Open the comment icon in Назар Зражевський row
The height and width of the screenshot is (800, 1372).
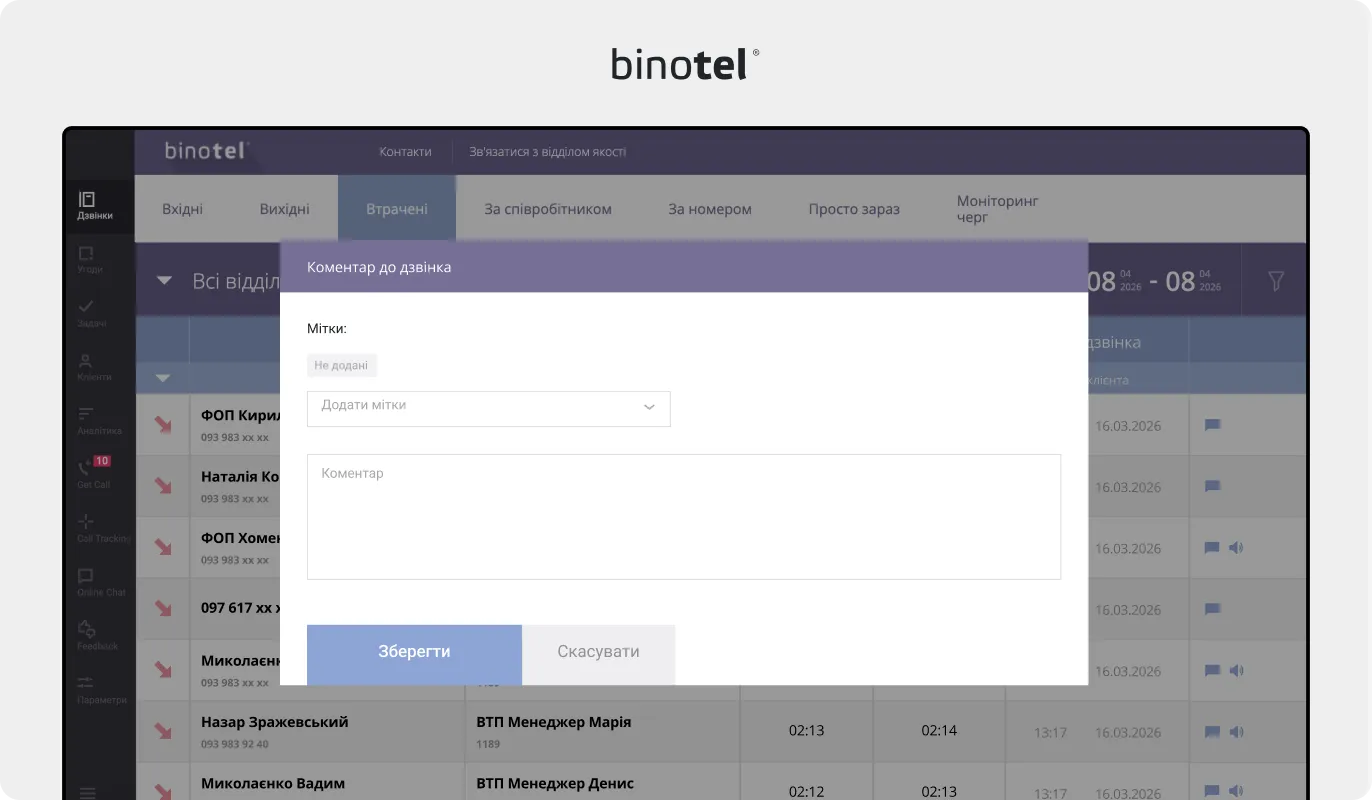pos(1212,732)
